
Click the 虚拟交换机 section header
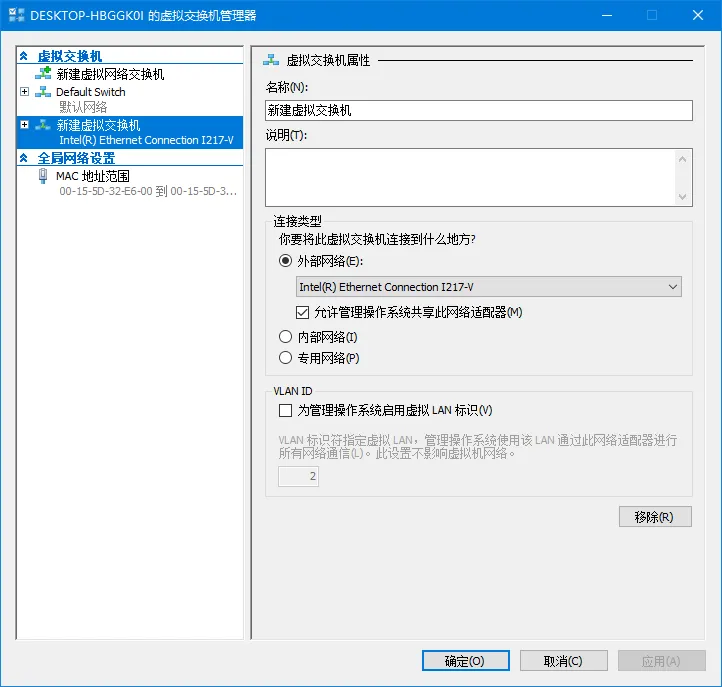70,56
